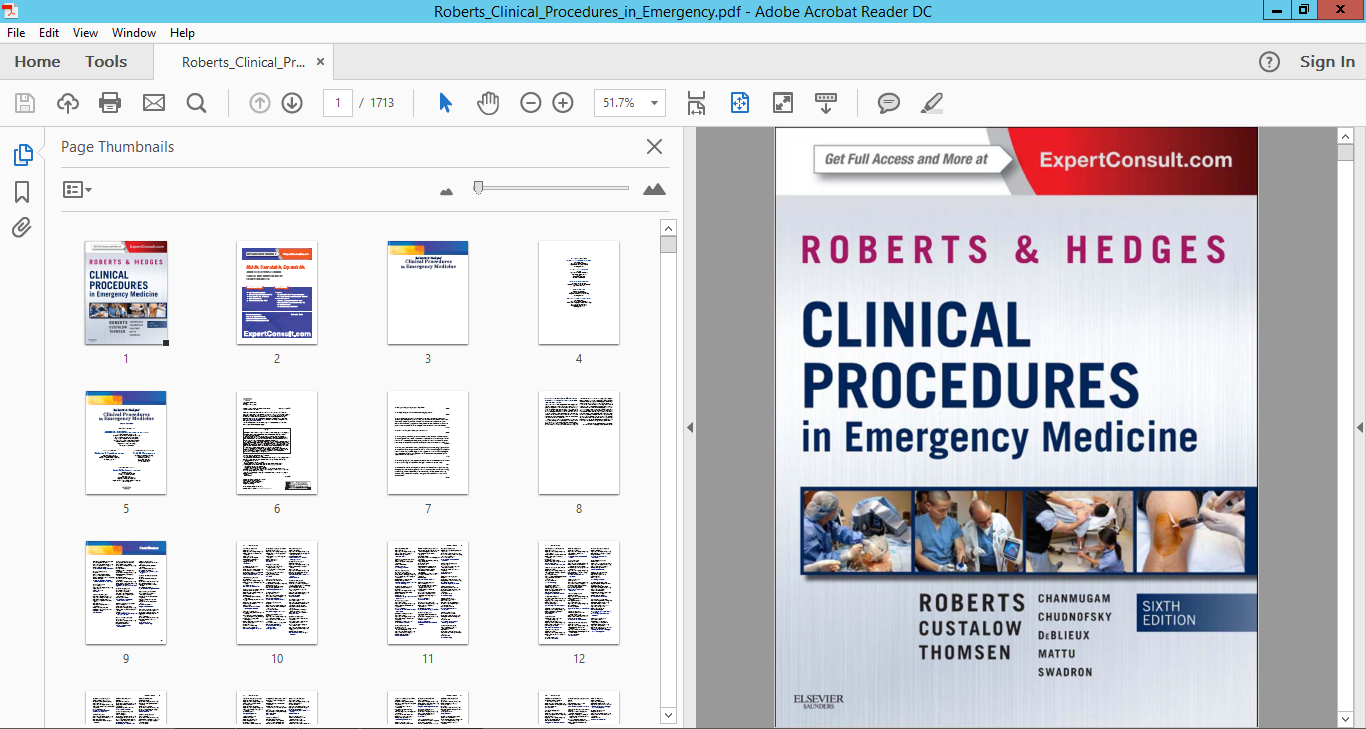Open Attachments paperclip sidebar icon

coord(22,228)
